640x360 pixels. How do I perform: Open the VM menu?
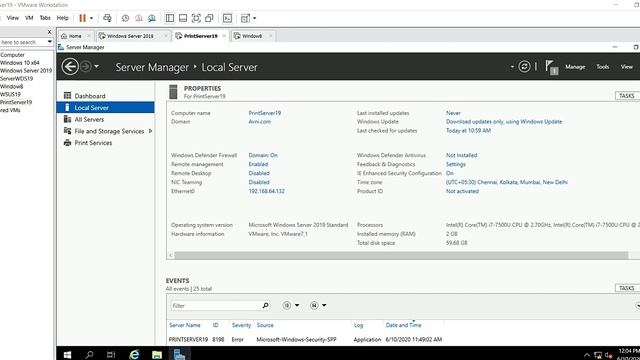point(29,18)
